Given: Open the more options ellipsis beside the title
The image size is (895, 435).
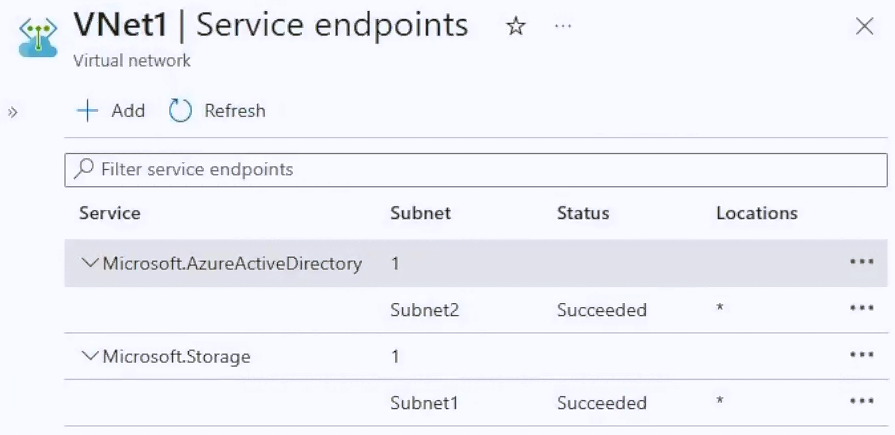Looking at the screenshot, I should 563,26.
